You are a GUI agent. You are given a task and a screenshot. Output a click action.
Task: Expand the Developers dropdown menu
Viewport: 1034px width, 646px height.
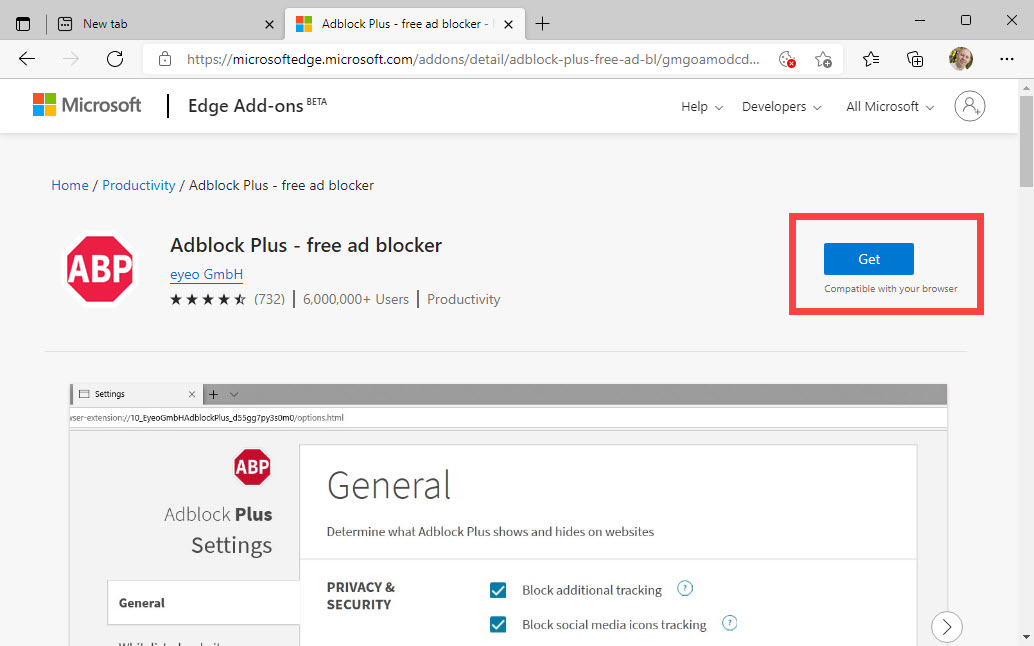point(781,107)
